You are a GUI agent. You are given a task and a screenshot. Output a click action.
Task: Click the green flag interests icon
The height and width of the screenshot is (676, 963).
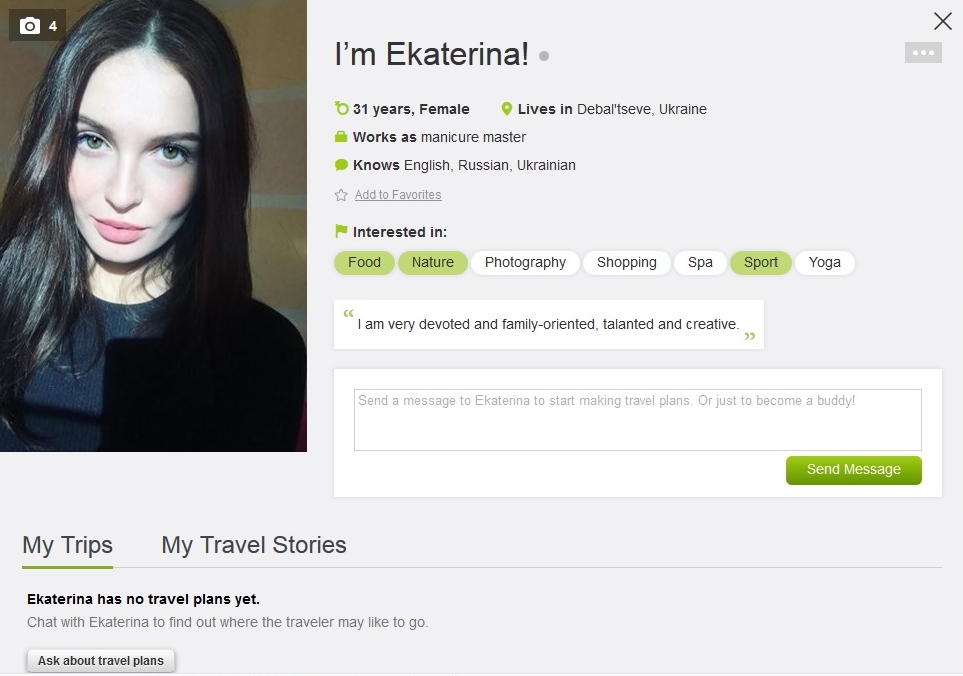point(341,232)
